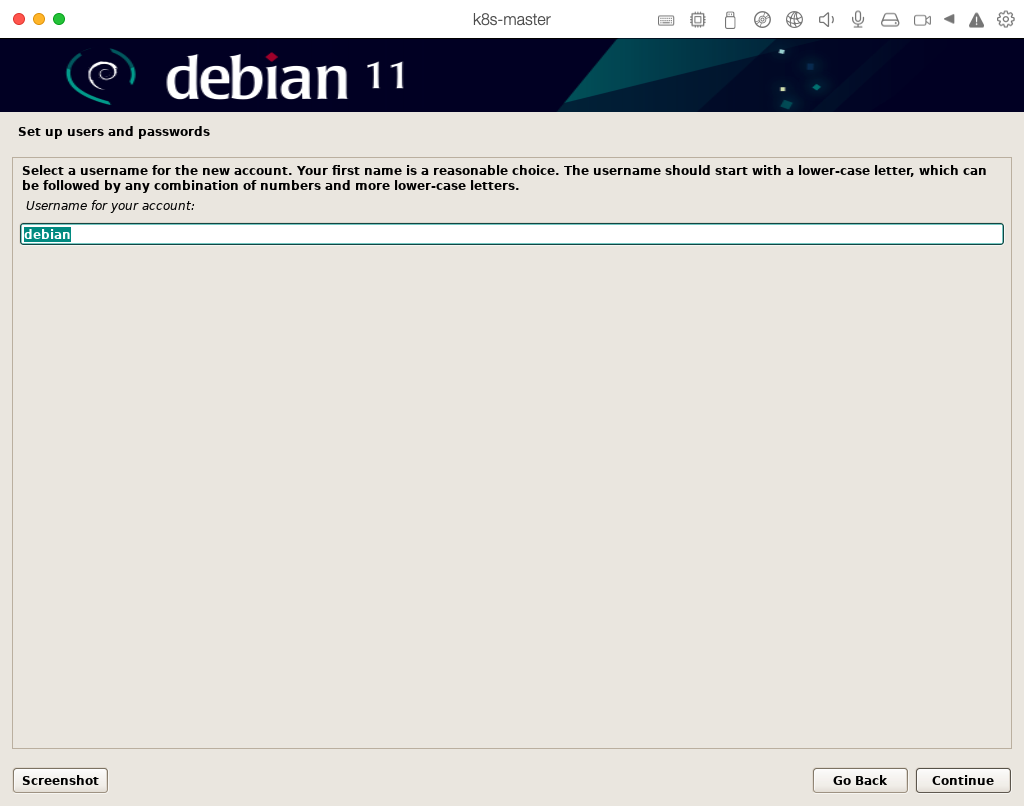Click the Go Back button
1024x806 pixels.
(859, 781)
